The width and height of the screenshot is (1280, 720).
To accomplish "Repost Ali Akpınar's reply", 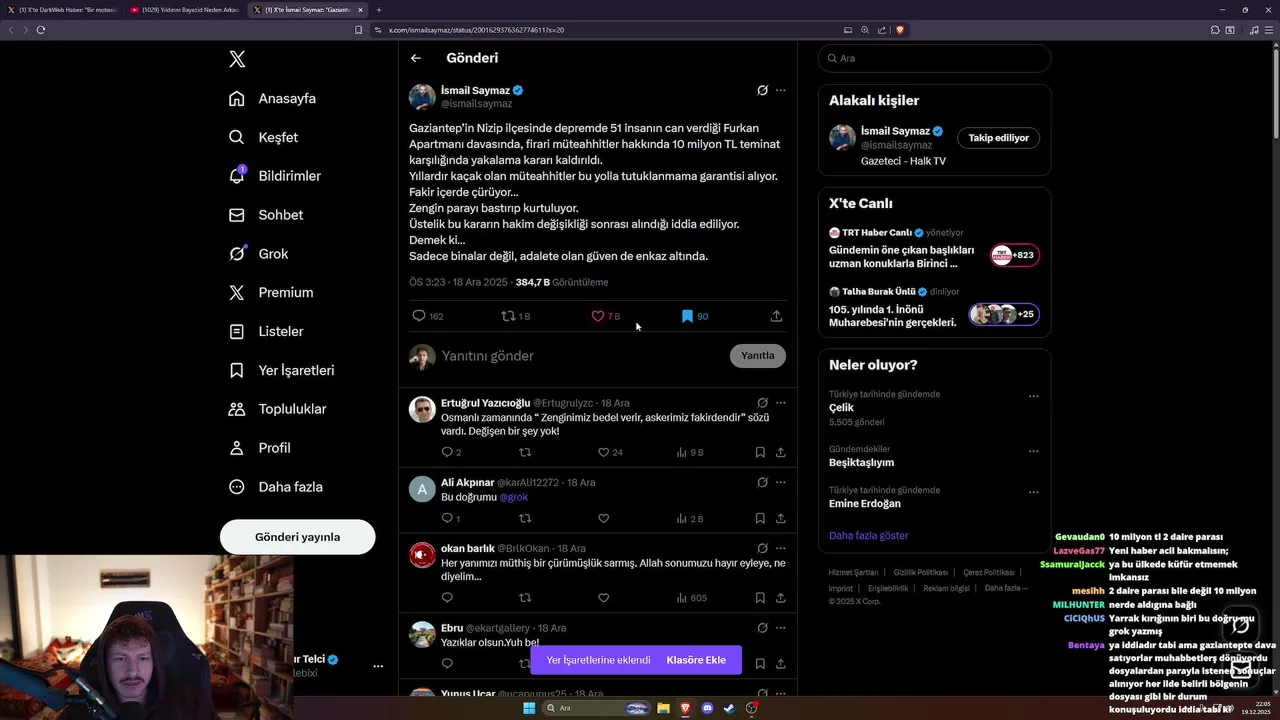I will [525, 519].
